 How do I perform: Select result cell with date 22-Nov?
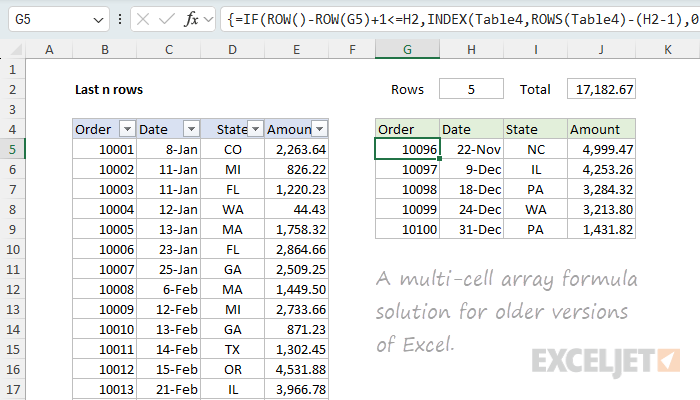pyautogui.click(x=471, y=150)
